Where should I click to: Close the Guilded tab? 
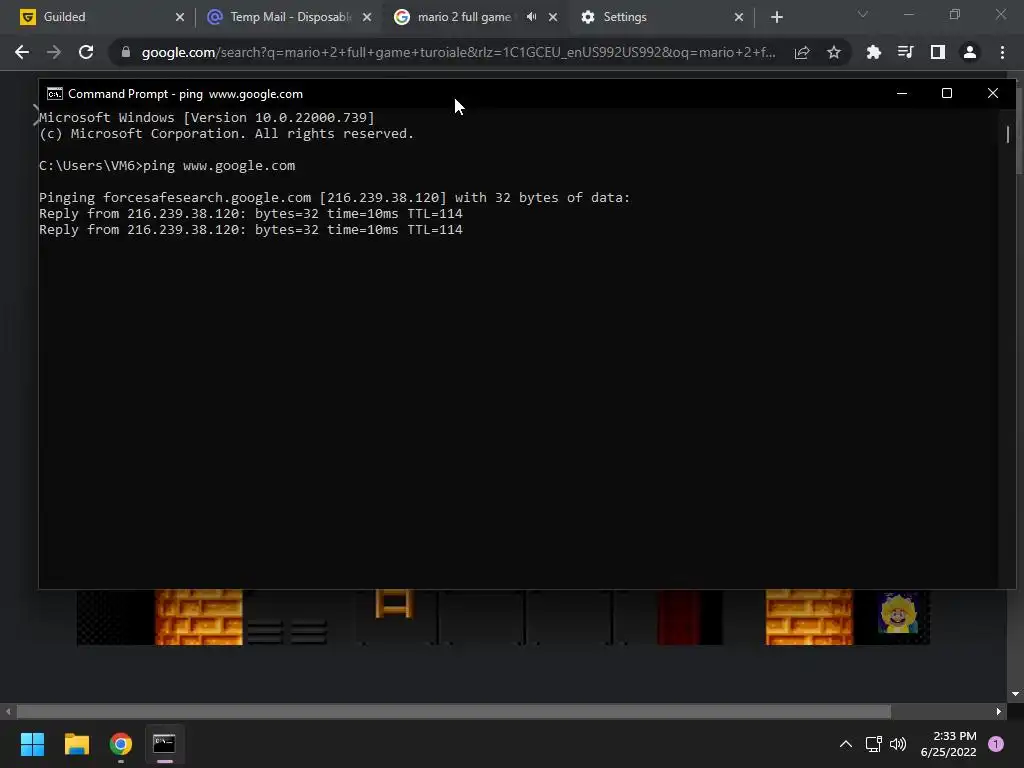(180, 17)
